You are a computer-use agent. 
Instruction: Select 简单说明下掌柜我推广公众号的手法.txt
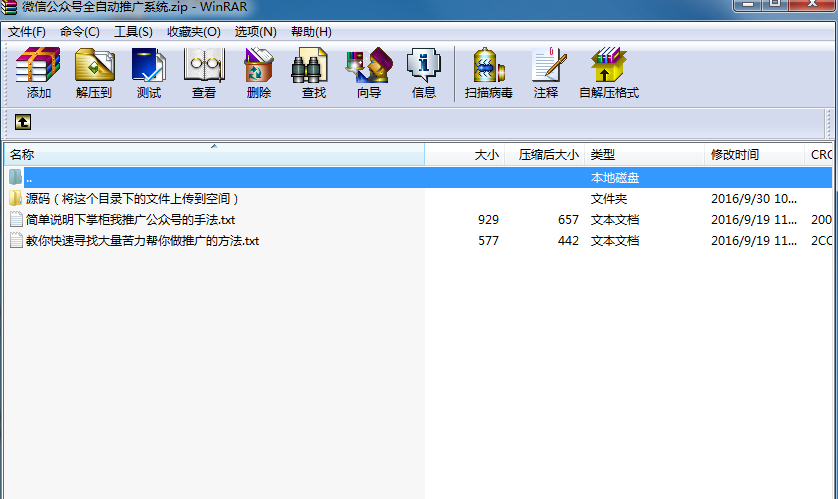[130, 220]
